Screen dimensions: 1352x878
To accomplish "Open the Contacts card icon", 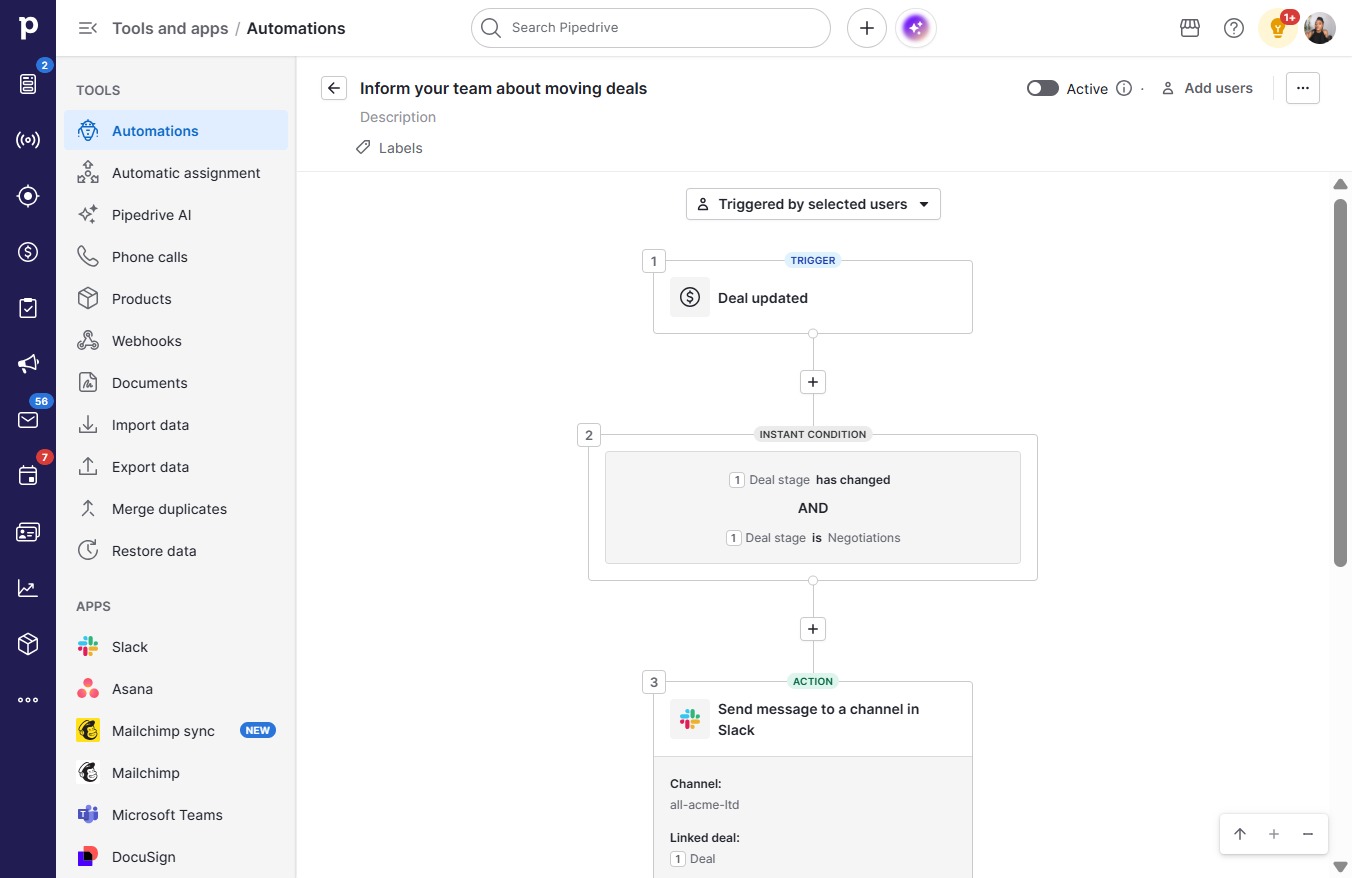I will tap(28, 532).
